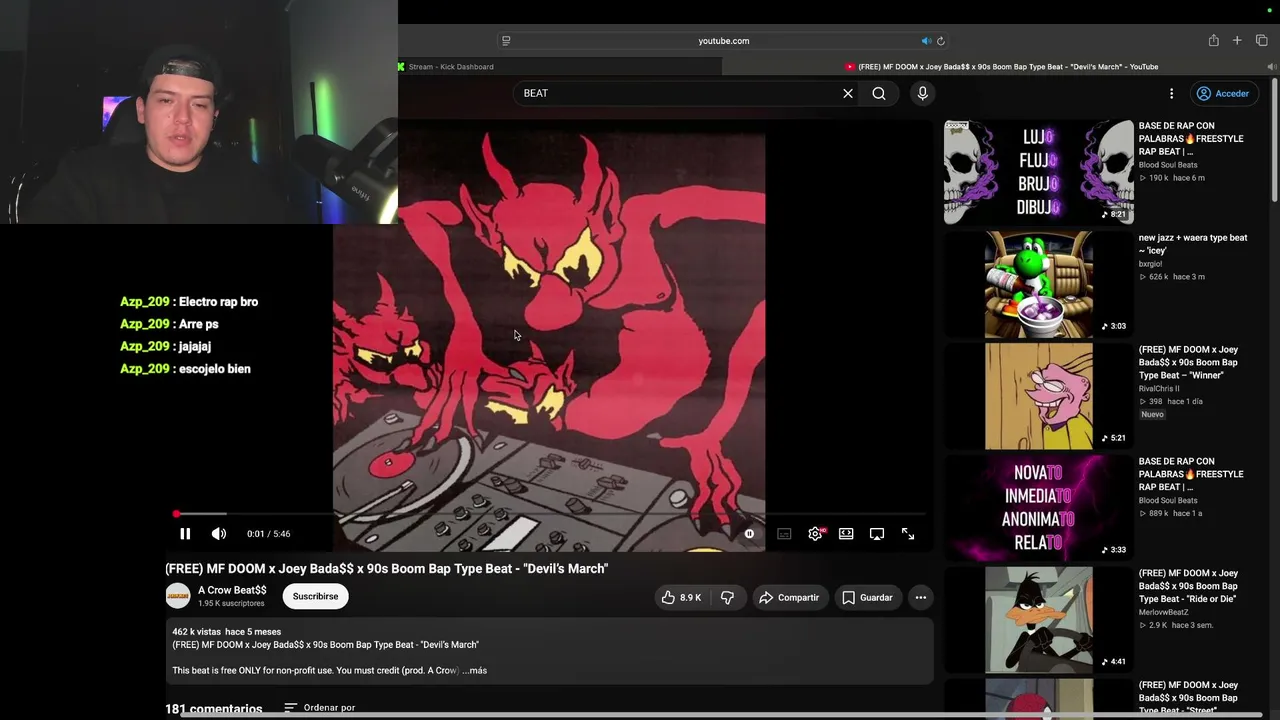Open the NOVATO INMEDIATO freestyle beat thumbnail
Viewport: 1280px width, 720px height.
1039,509
